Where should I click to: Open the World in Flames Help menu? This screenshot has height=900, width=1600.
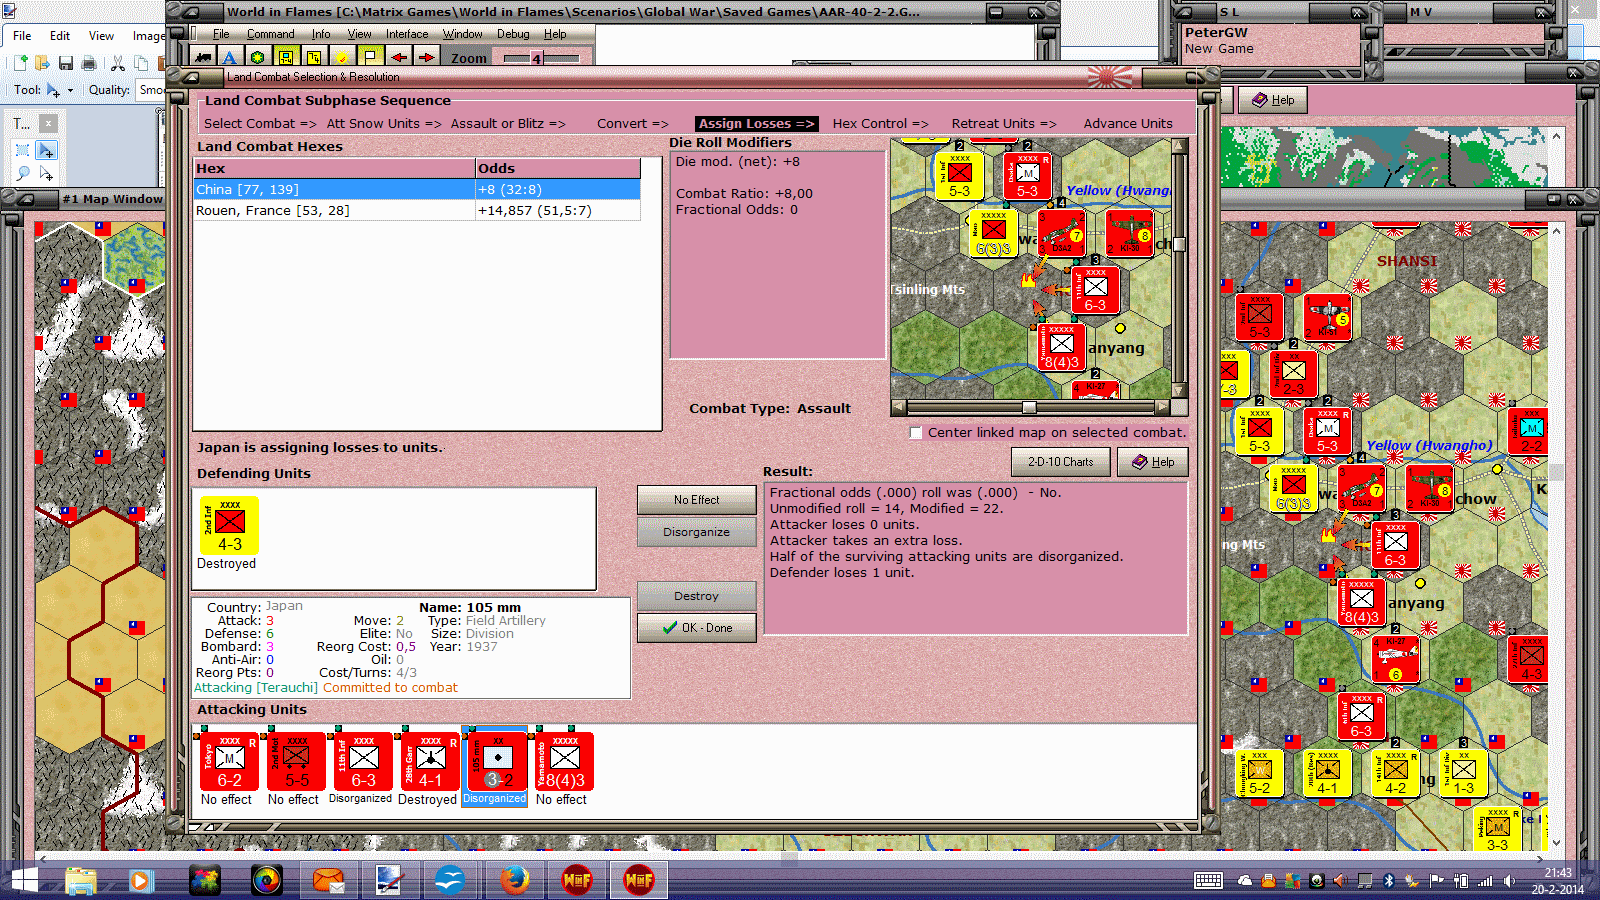(555, 34)
